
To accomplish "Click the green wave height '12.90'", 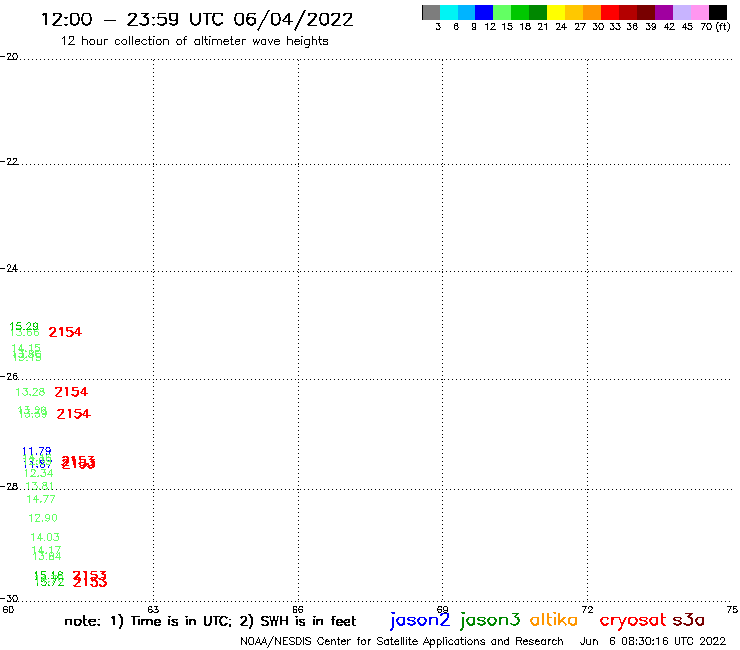I will click(x=43, y=518).
